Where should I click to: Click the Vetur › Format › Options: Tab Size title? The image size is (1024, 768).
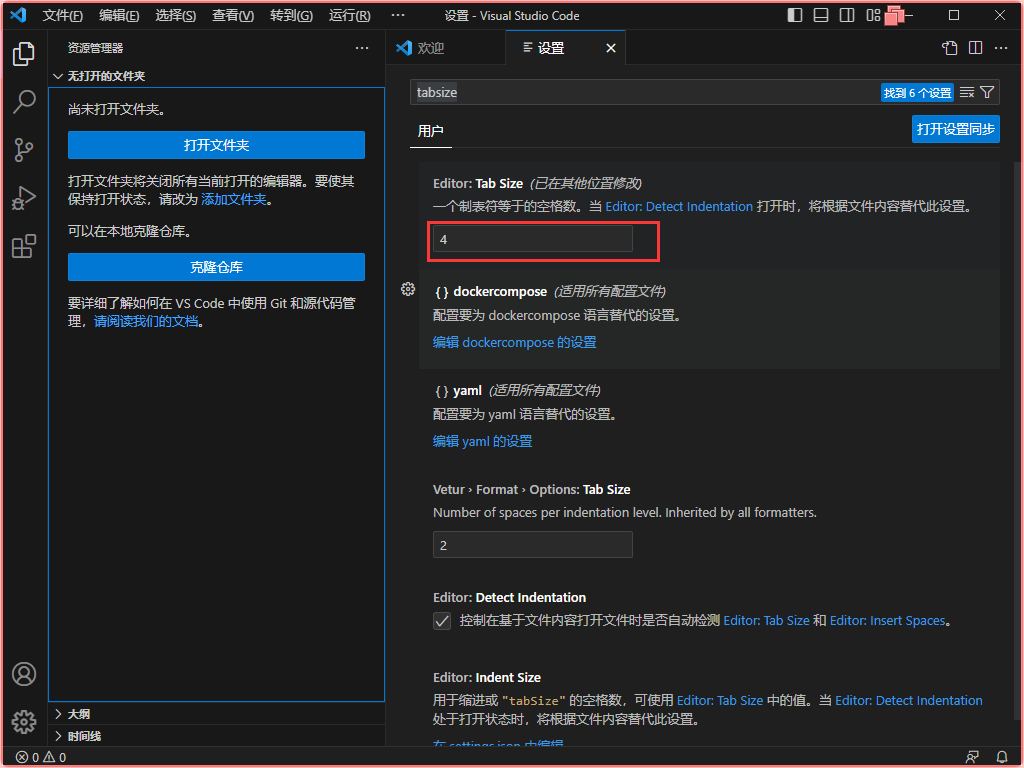(x=532, y=490)
